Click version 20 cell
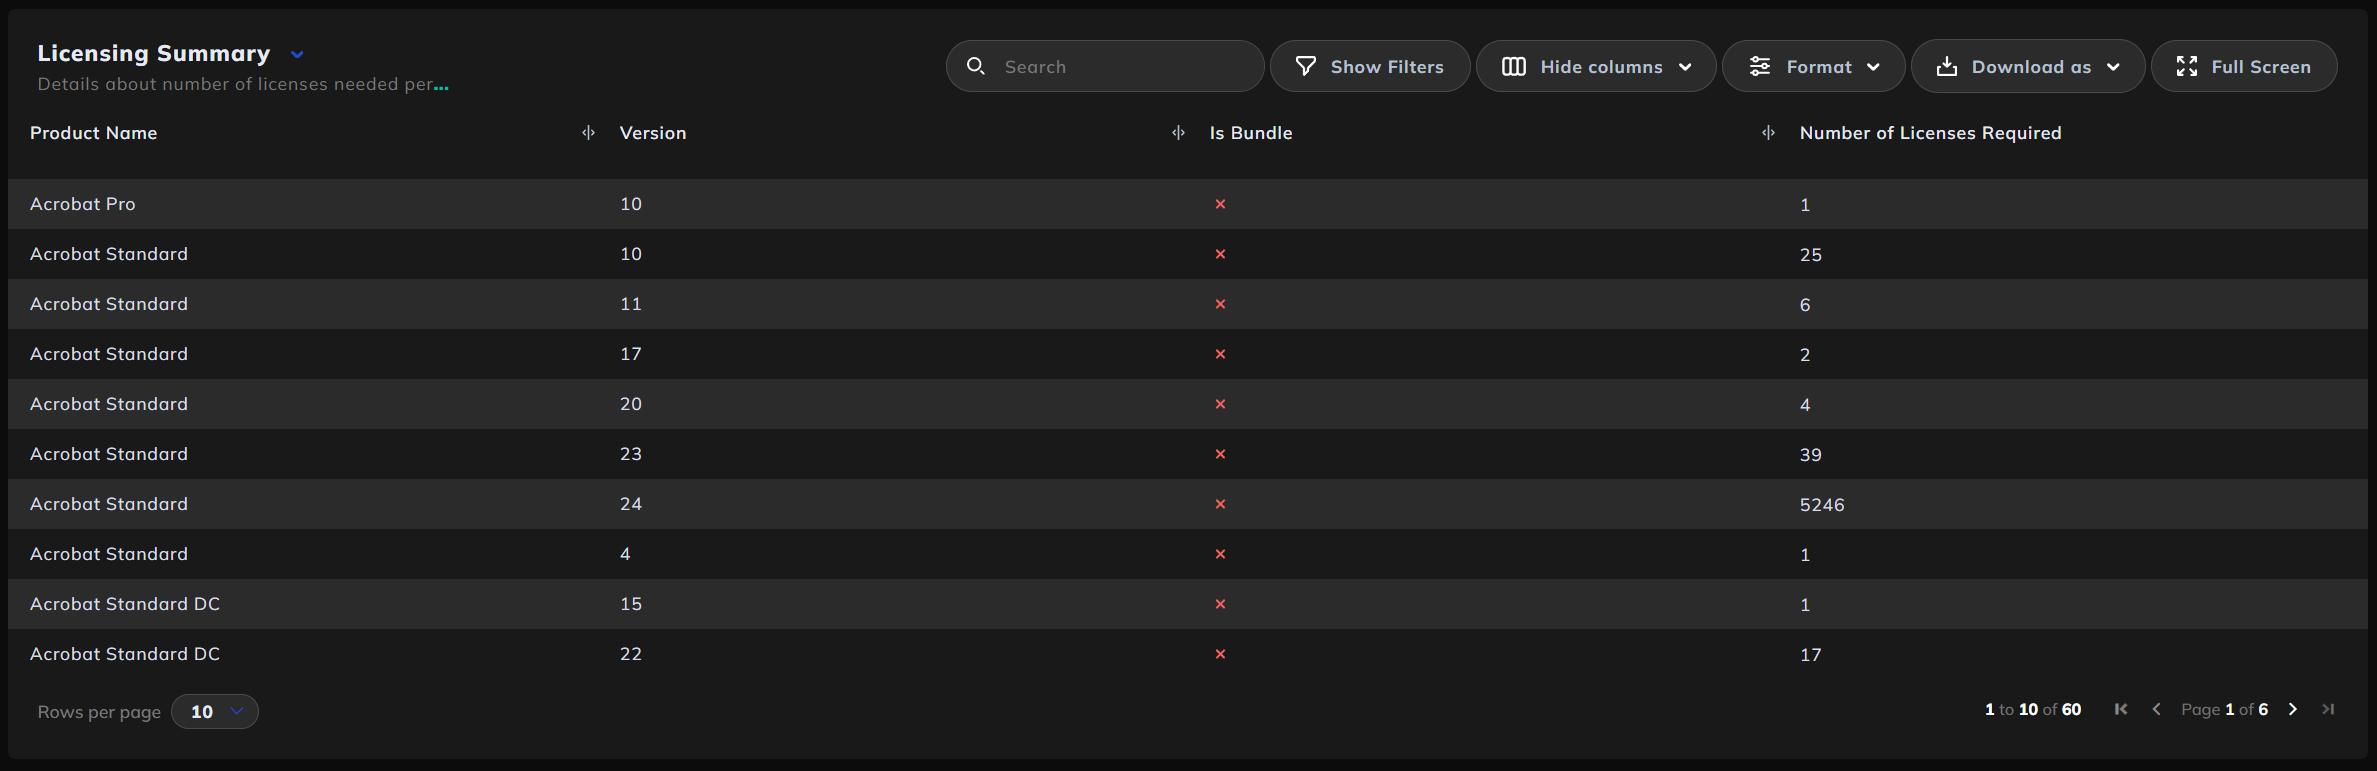This screenshot has height=771, width=2377. coord(631,404)
